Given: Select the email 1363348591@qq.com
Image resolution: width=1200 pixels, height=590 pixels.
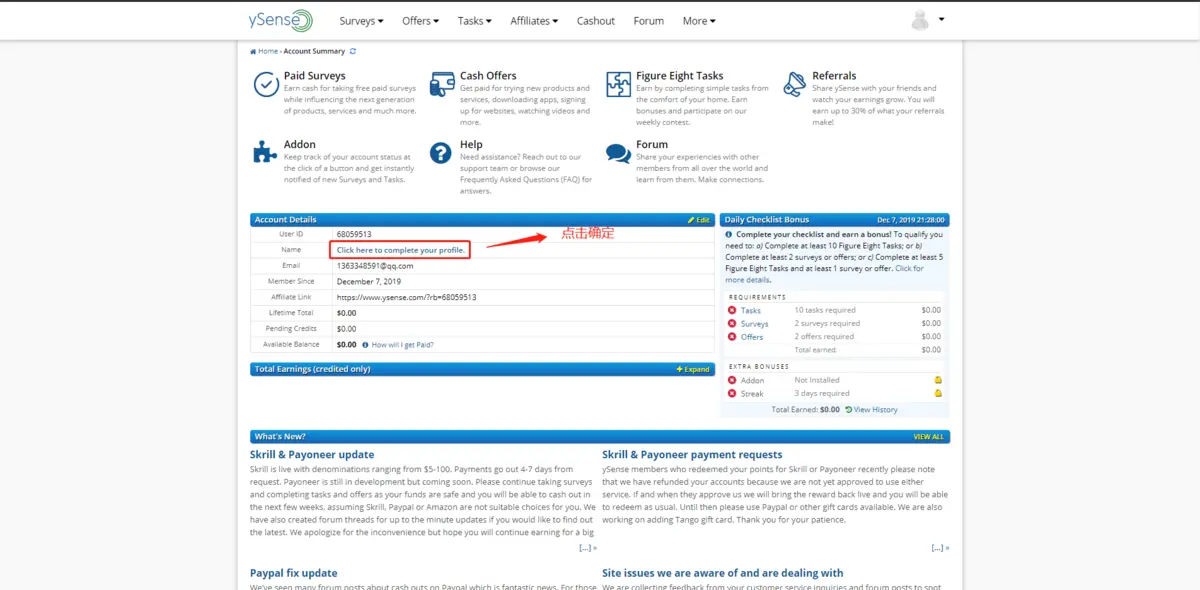Looking at the screenshot, I should [x=375, y=266].
